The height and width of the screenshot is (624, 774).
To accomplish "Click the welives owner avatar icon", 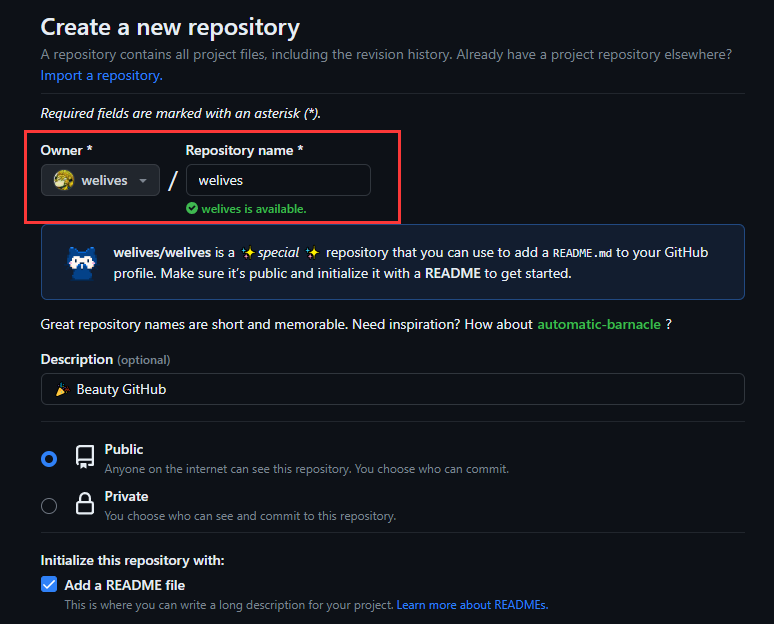I will click(64, 180).
